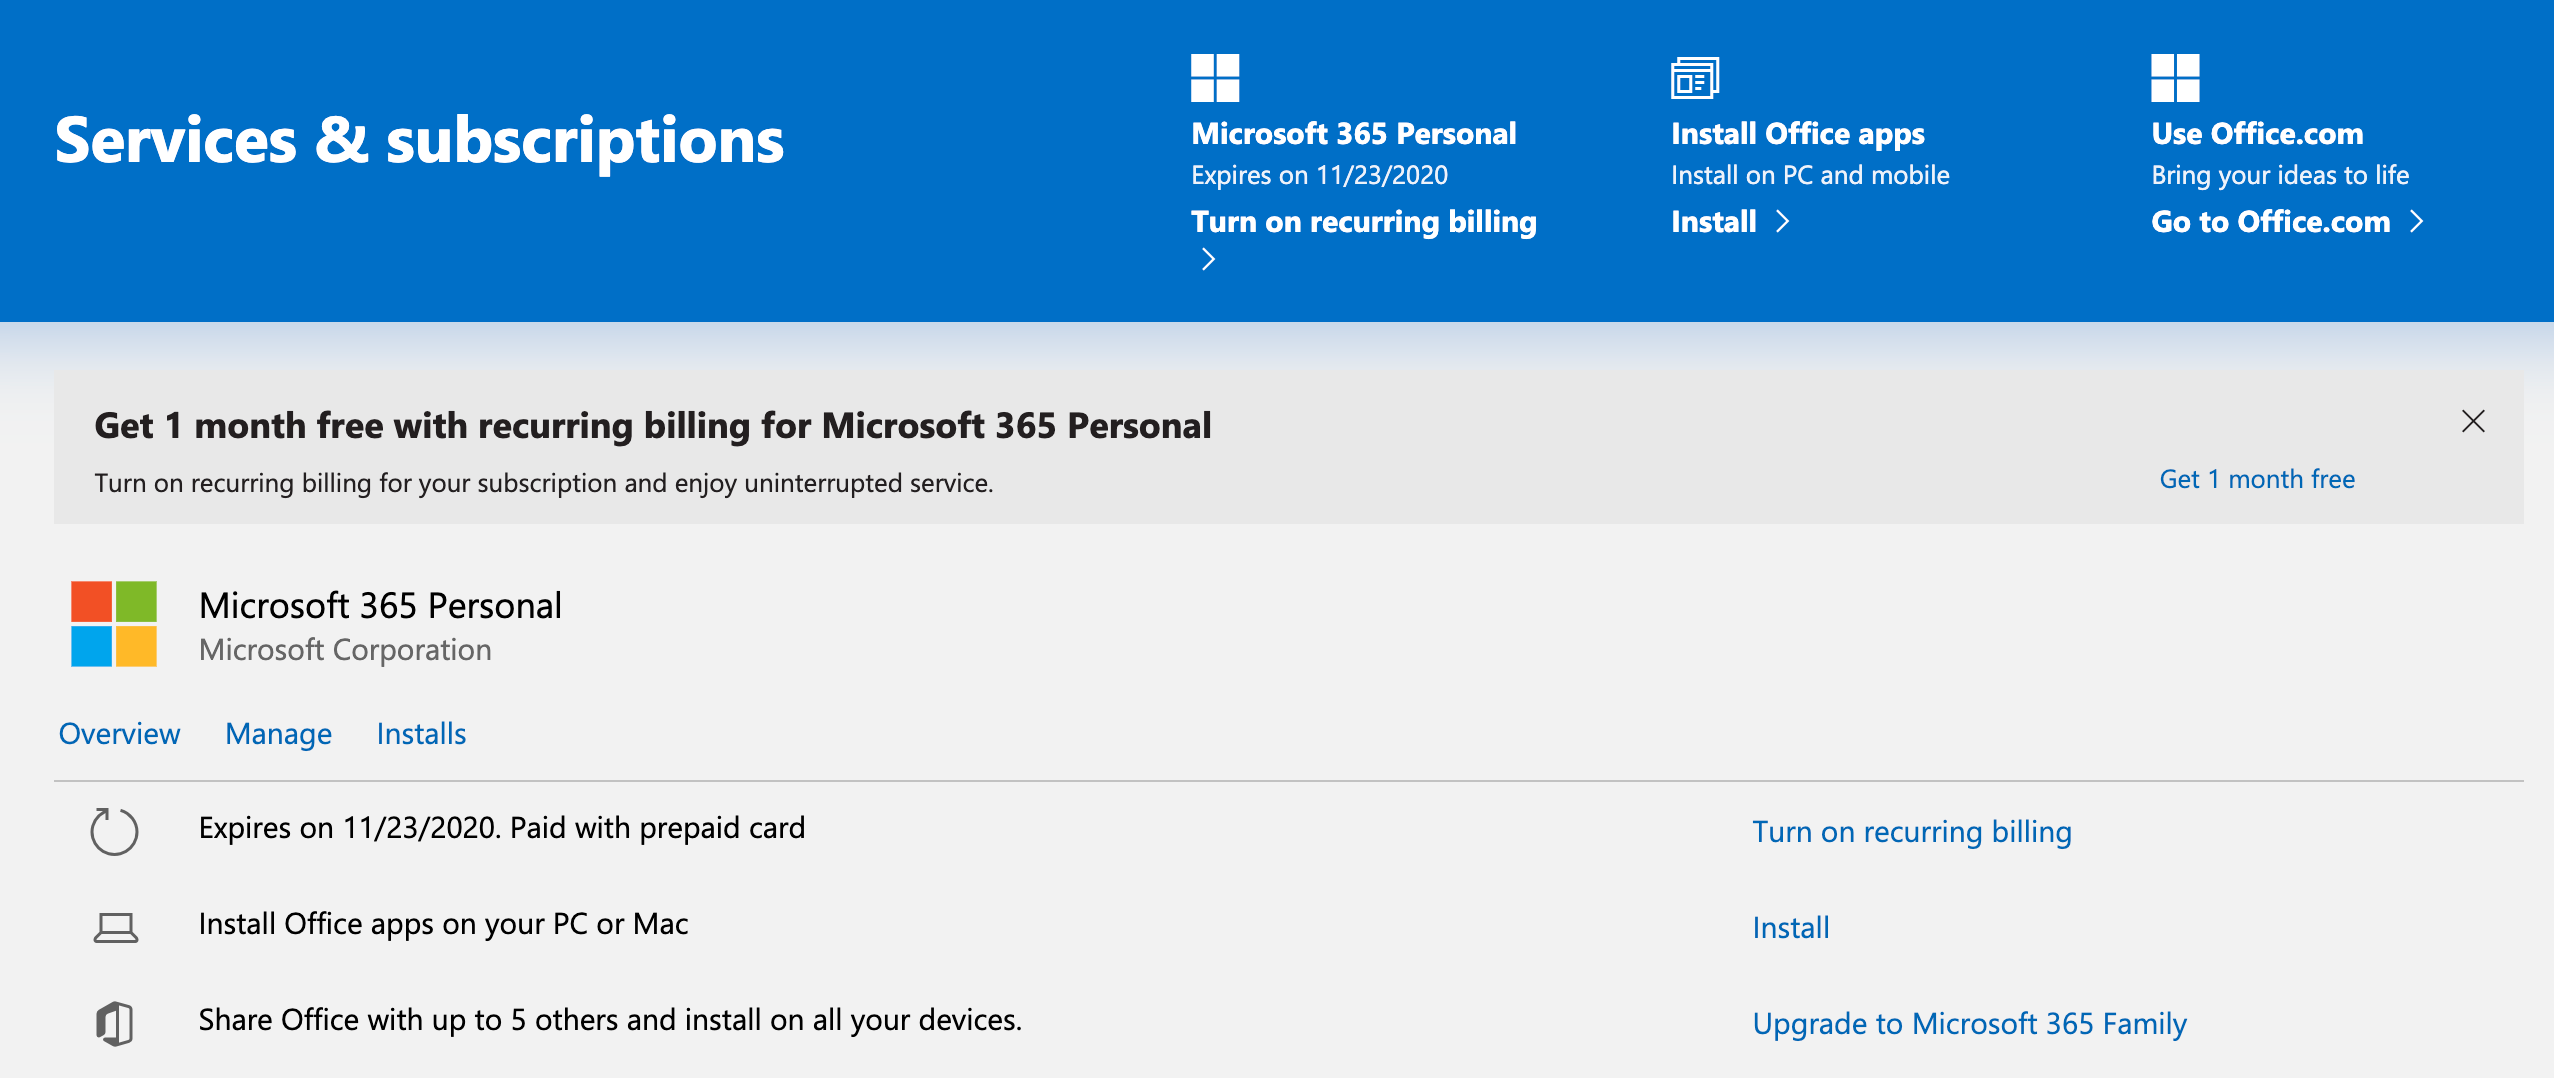The width and height of the screenshot is (2554, 1078).
Task: Click the chevron next to header Install
Action: pyautogui.click(x=1782, y=221)
